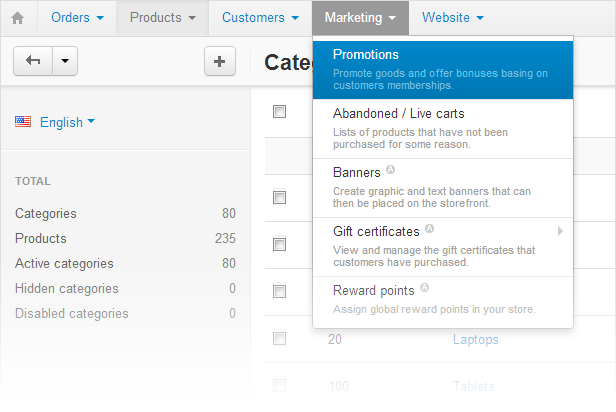Image resolution: width=616 pixels, height=412 pixels.
Task: Click the plus button to add a category
Action: pyautogui.click(x=219, y=61)
